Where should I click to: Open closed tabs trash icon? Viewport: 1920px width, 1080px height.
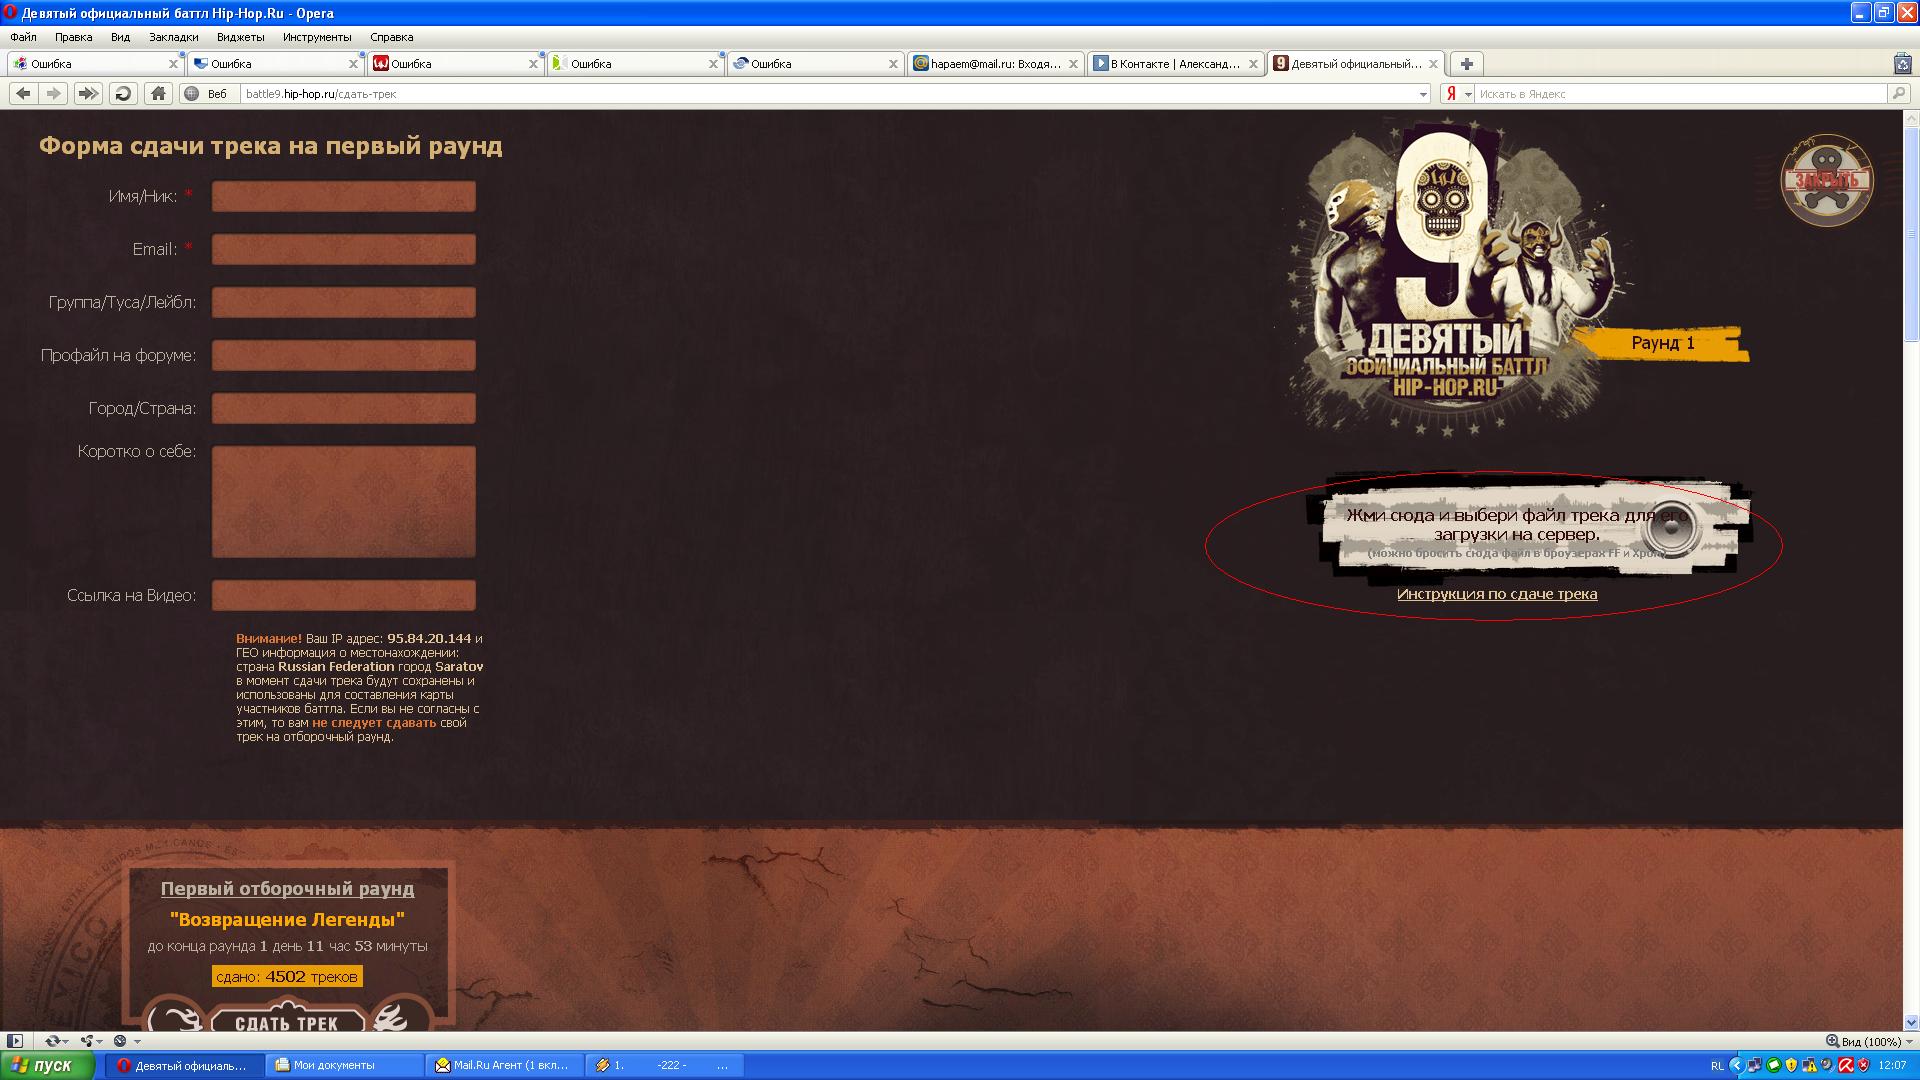[x=1902, y=63]
